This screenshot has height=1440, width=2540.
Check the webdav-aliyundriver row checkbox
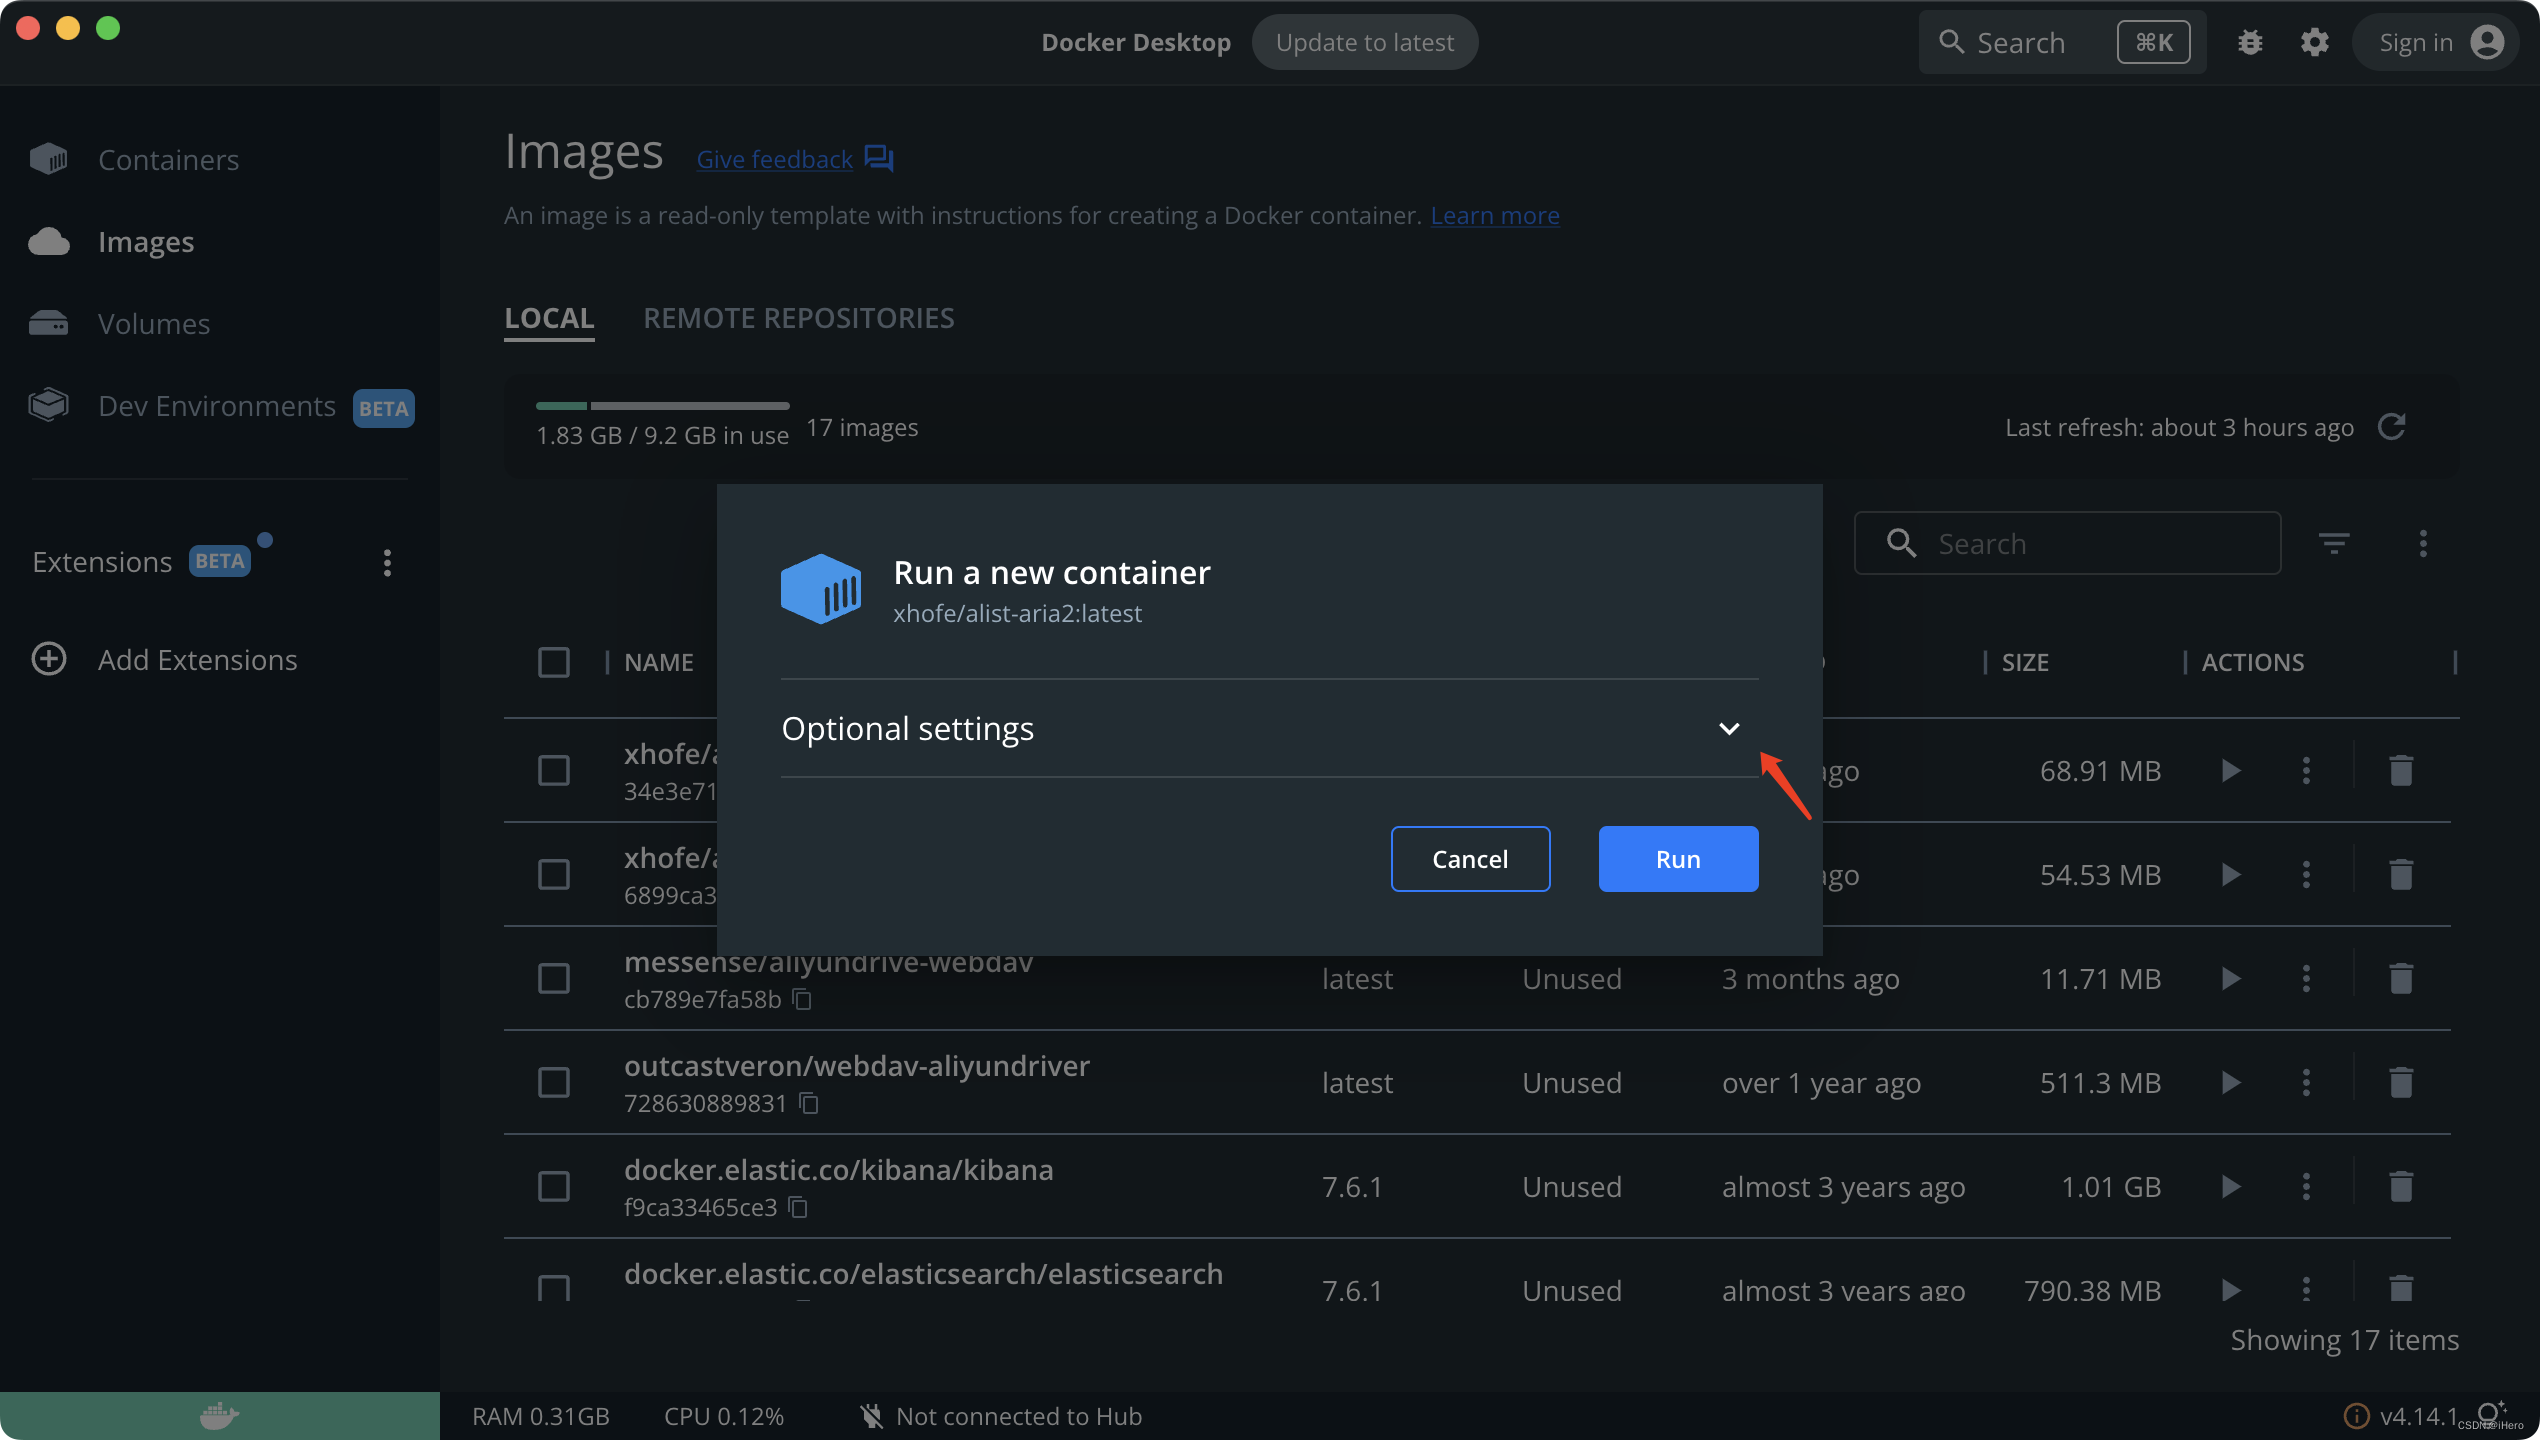pyautogui.click(x=554, y=1082)
